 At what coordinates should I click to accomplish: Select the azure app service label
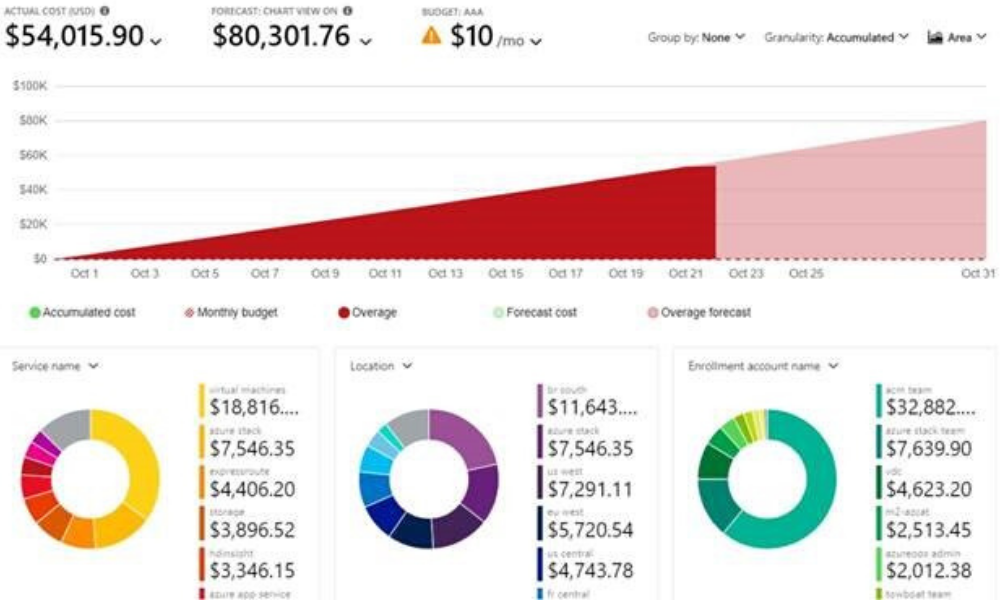[x=249, y=594]
